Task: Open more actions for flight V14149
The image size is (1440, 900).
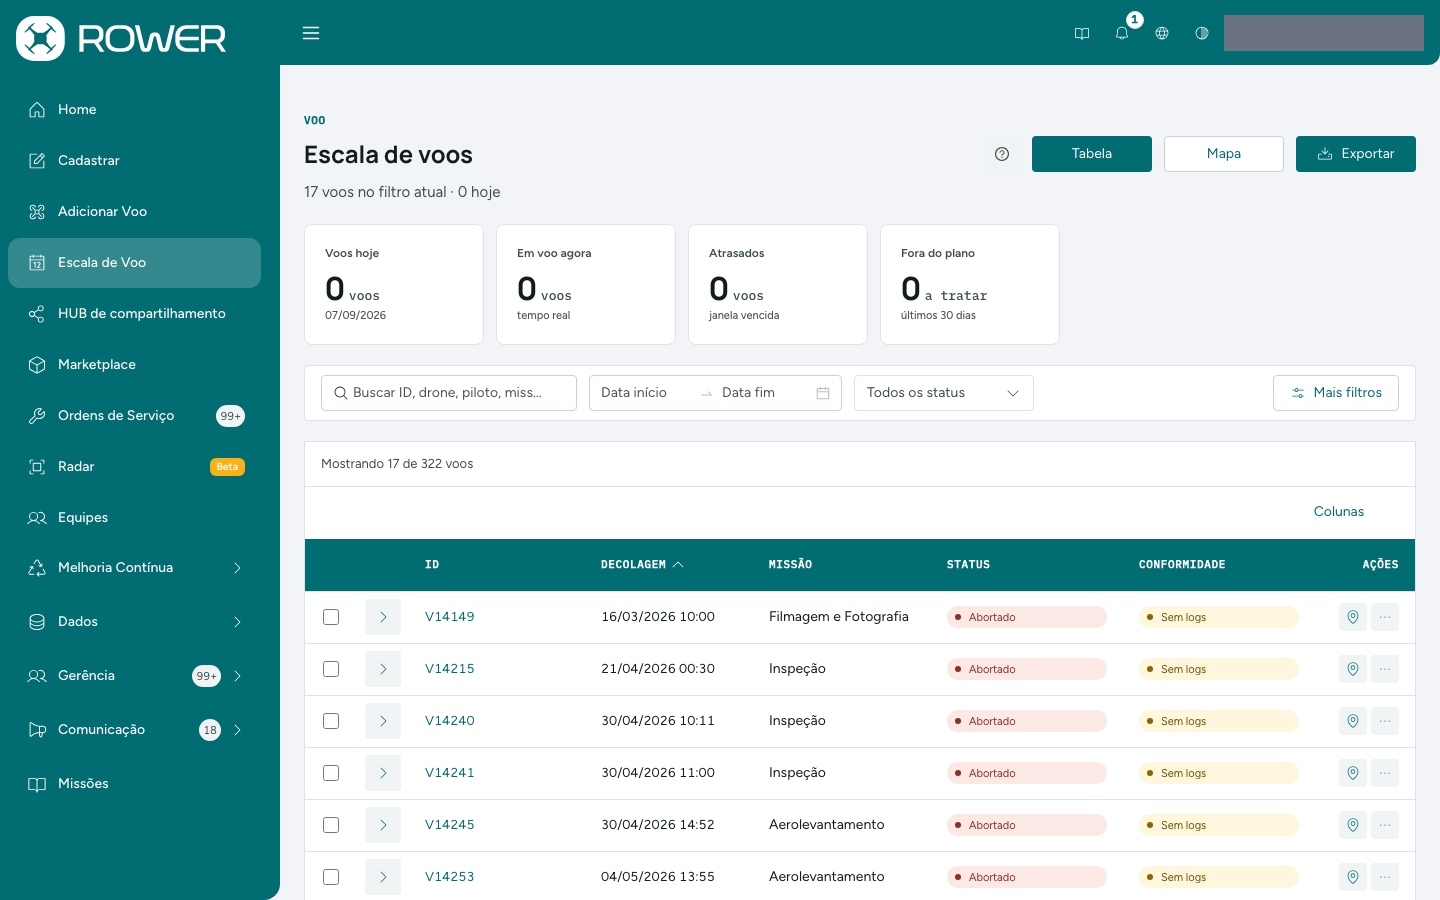Action: [1385, 617]
